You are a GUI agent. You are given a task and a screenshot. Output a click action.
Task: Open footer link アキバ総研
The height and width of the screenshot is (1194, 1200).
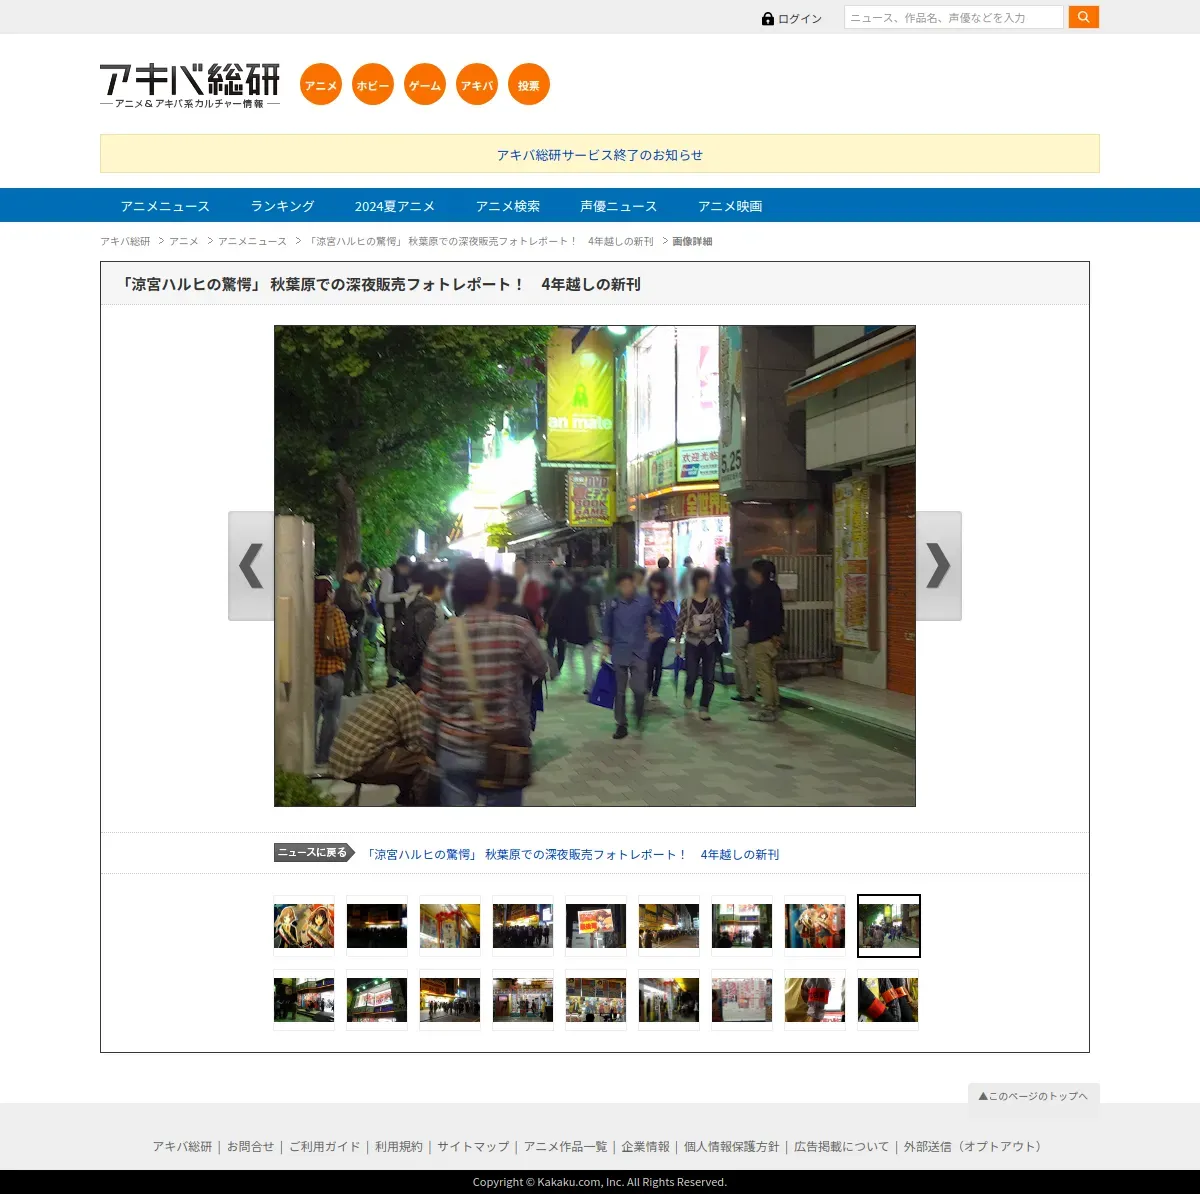click(182, 1146)
